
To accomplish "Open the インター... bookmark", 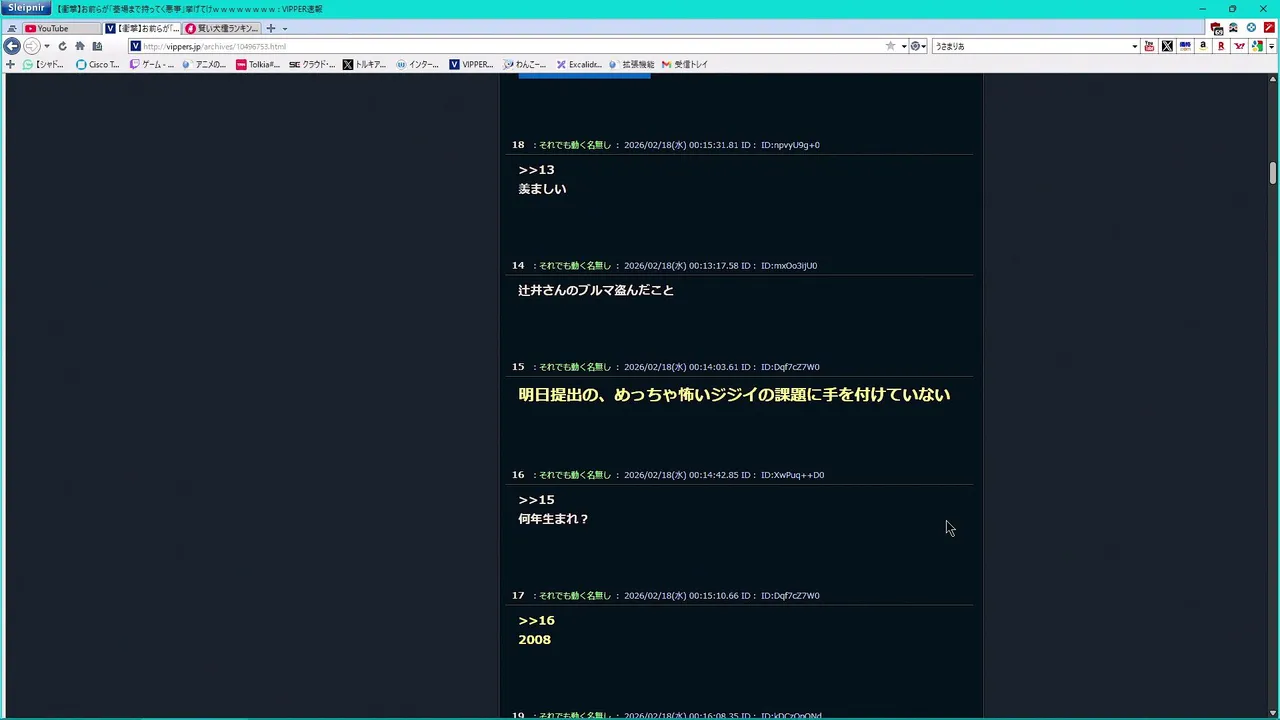I will pyautogui.click(x=418, y=64).
